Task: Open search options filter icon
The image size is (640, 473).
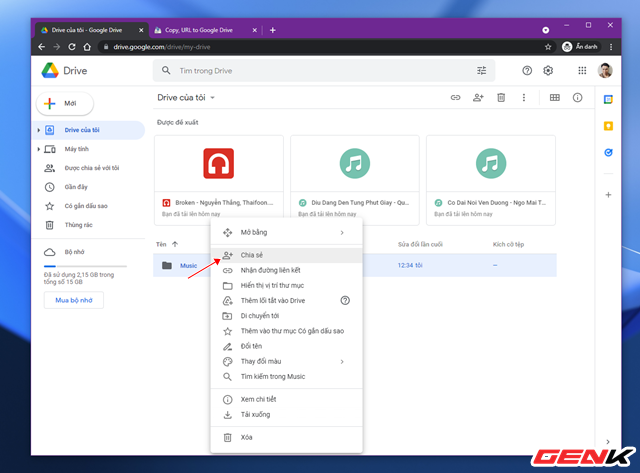Action: pos(482,71)
